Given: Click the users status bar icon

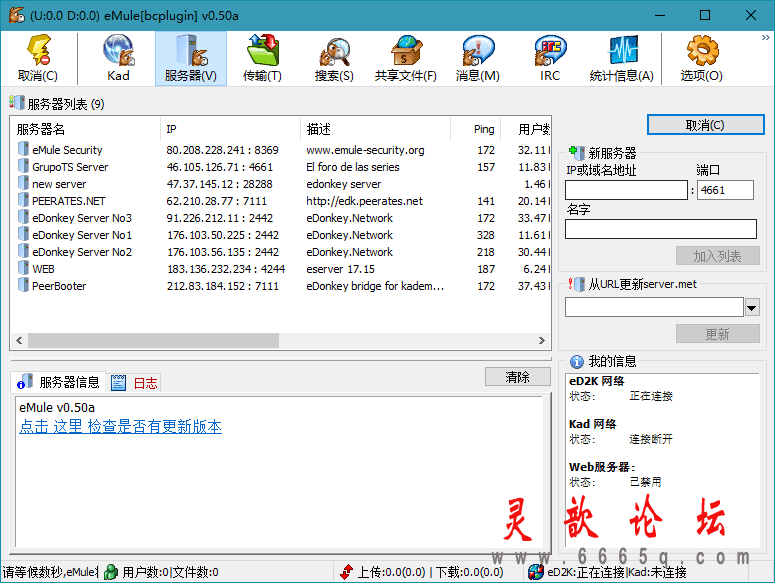Looking at the screenshot, I should pyautogui.click(x=111, y=572).
